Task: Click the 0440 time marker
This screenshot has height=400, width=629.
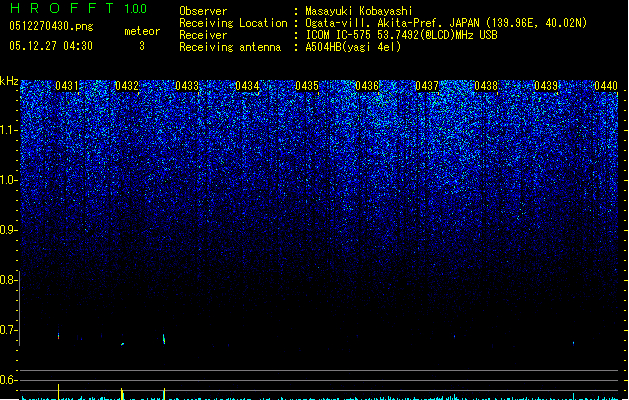Action: [x=606, y=85]
